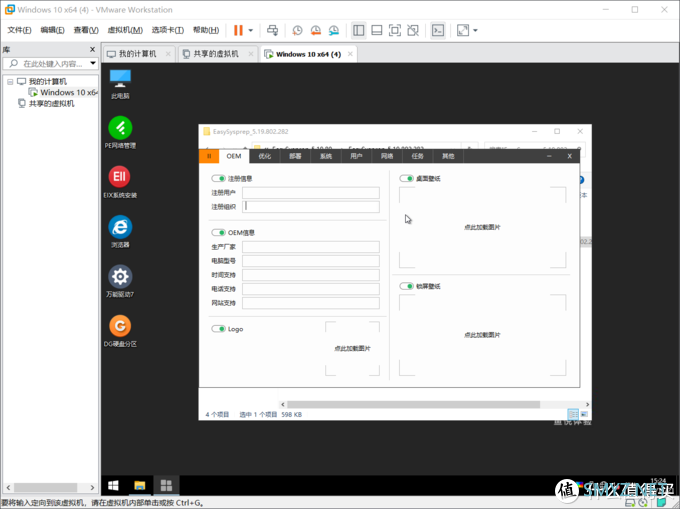Click the VMware pause virtual machine icon
Viewport: 680px width, 509px height.
coord(238,30)
